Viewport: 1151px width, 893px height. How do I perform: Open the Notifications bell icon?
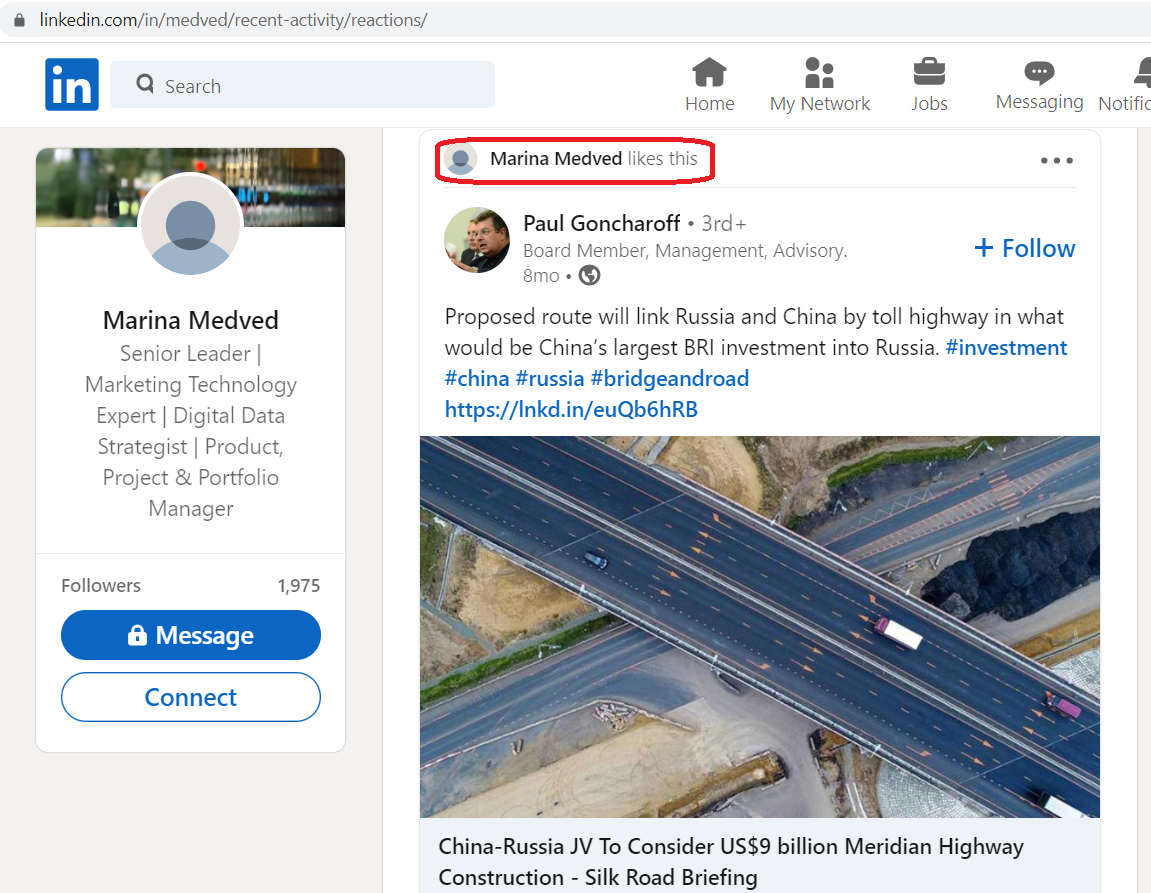point(1143,73)
